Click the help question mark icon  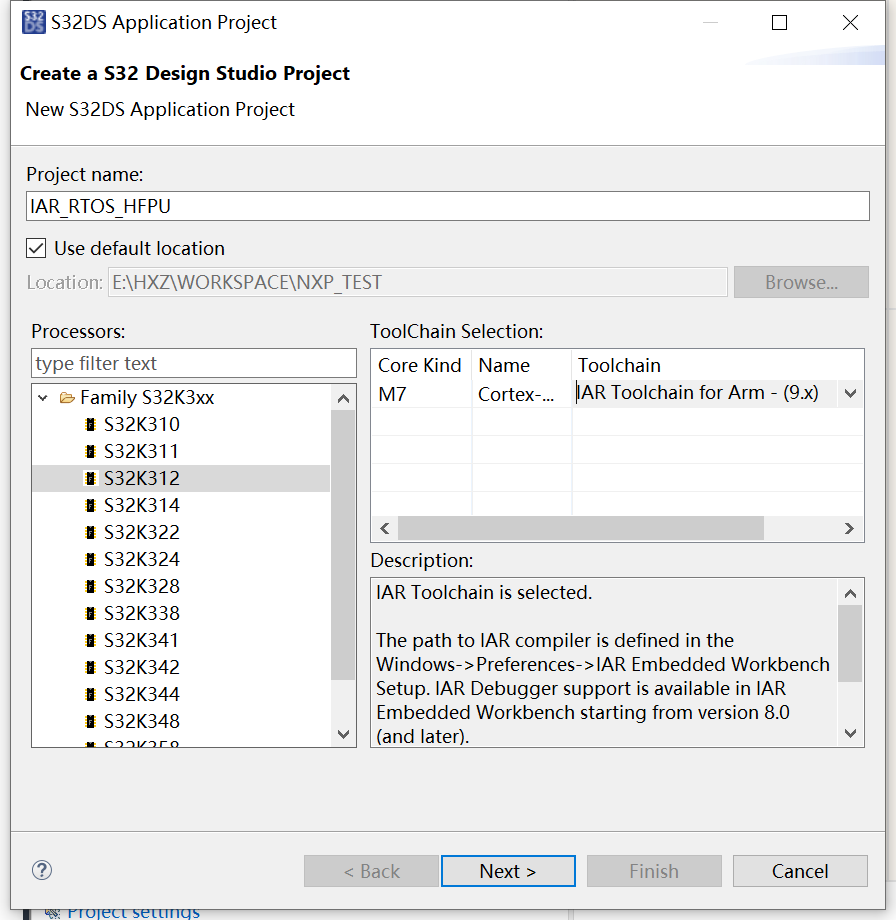pos(42,870)
